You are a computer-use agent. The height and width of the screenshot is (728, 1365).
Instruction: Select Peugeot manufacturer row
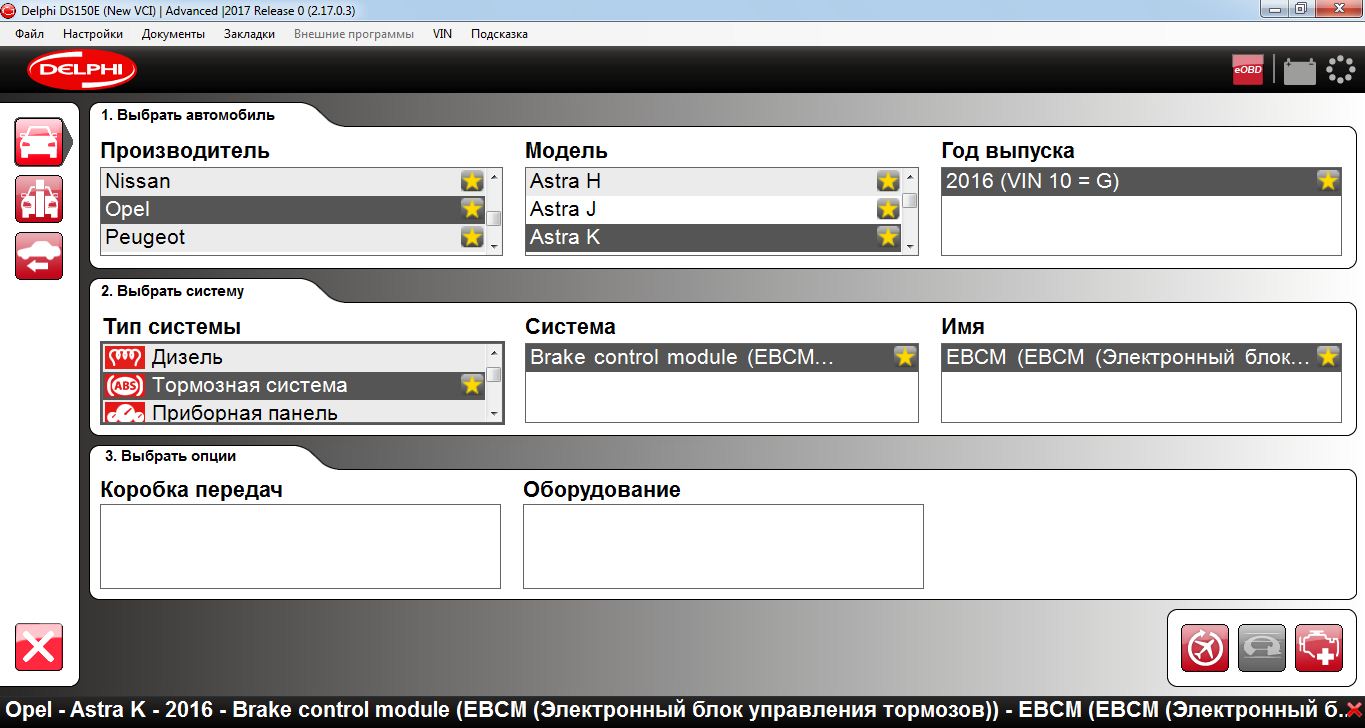pyautogui.click(x=293, y=237)
